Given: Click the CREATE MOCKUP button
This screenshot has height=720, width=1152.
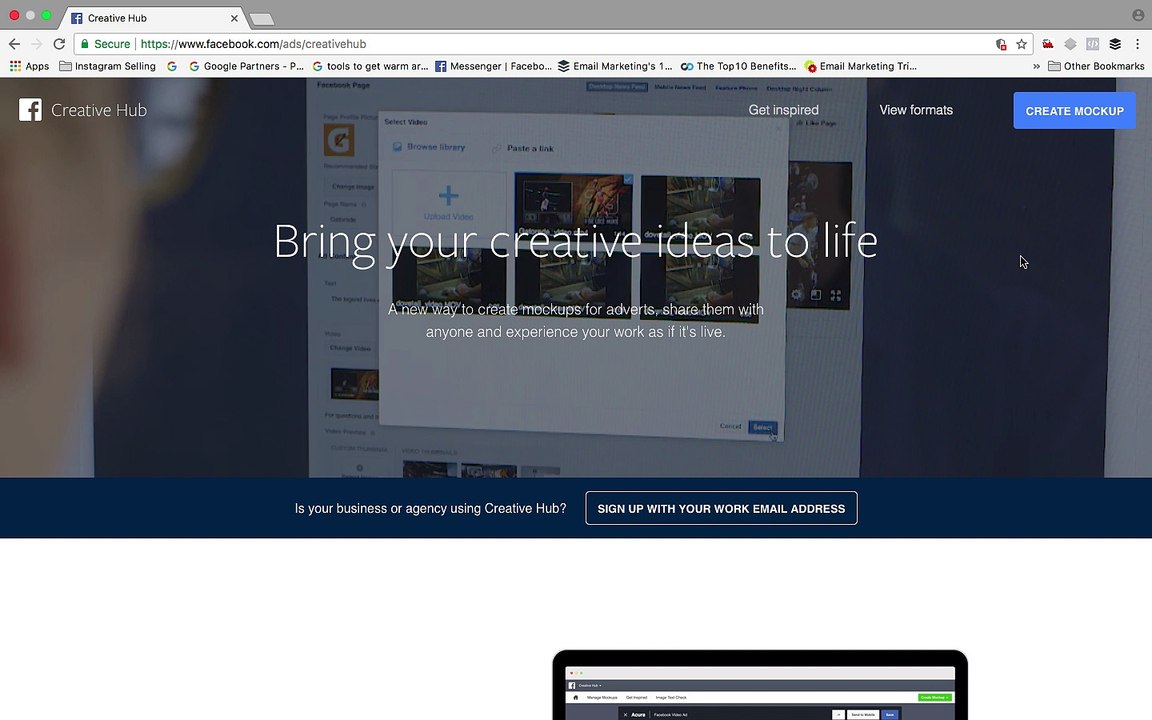Looking at the screenshot, I should [1074, 111].
